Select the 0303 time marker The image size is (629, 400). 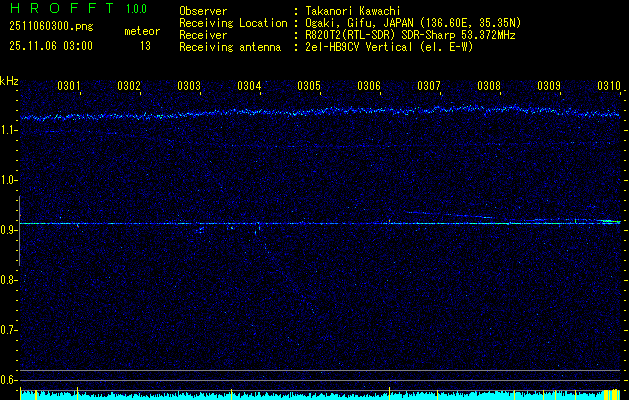(189, 87)
